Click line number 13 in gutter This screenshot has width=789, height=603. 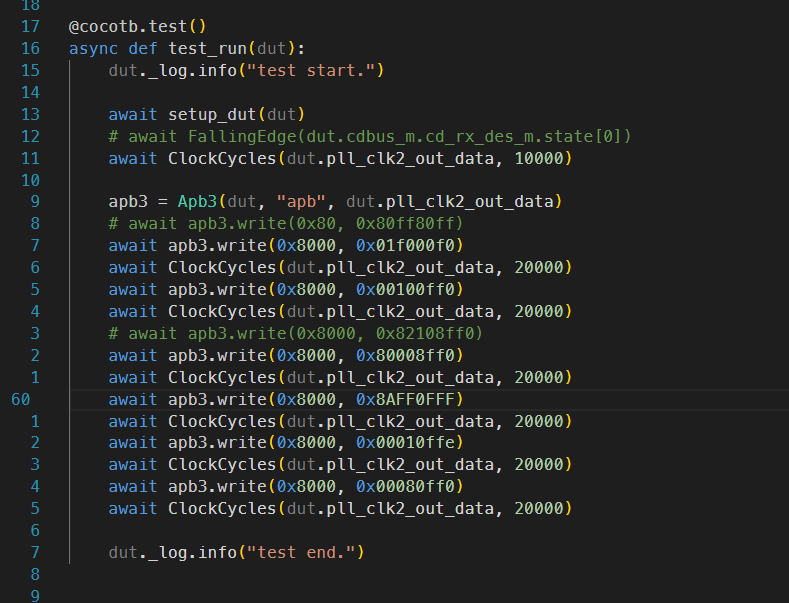[x=30, y=114]
